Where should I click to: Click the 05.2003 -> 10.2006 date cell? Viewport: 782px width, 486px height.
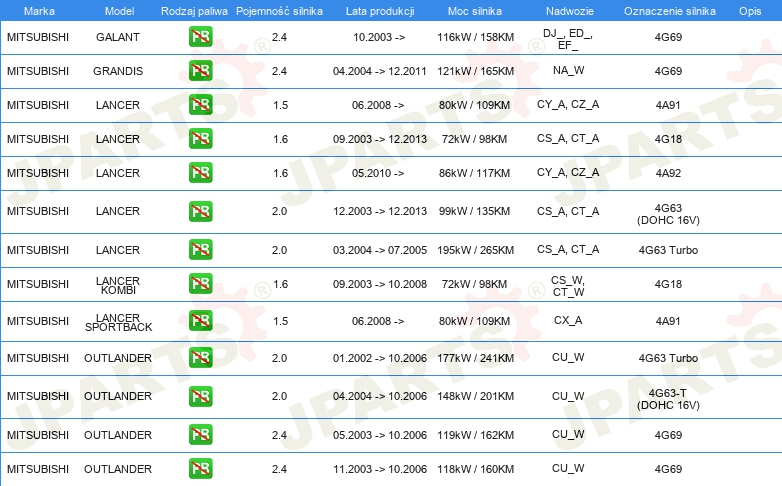point(380,435)
